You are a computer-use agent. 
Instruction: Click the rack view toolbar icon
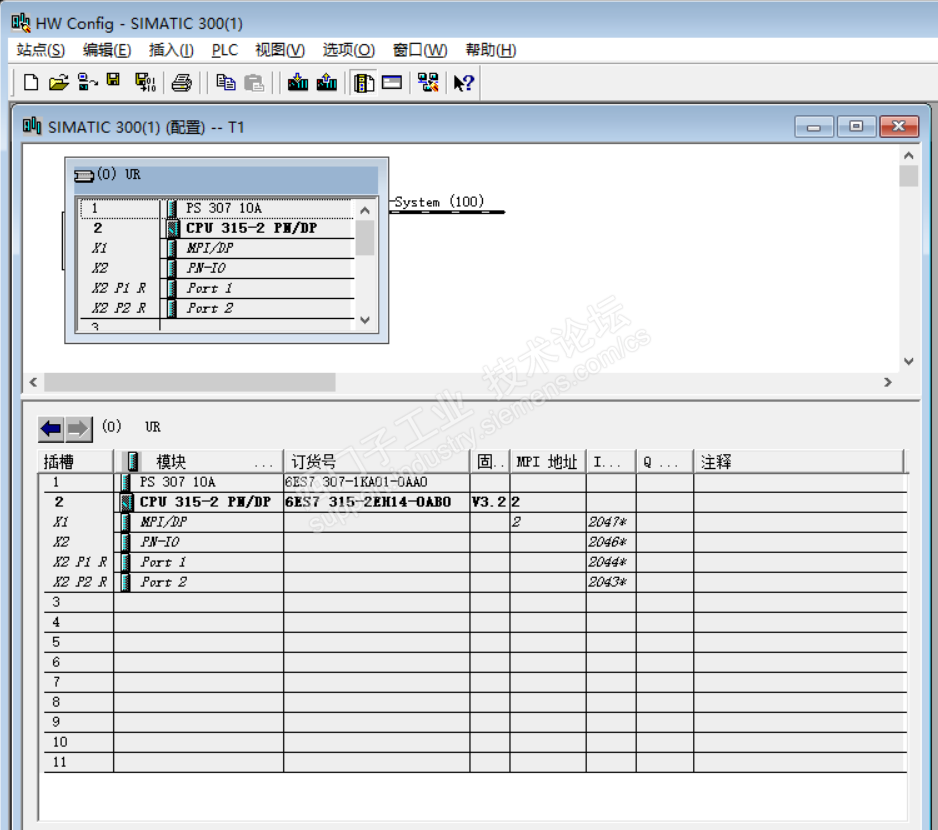point(392,82)
